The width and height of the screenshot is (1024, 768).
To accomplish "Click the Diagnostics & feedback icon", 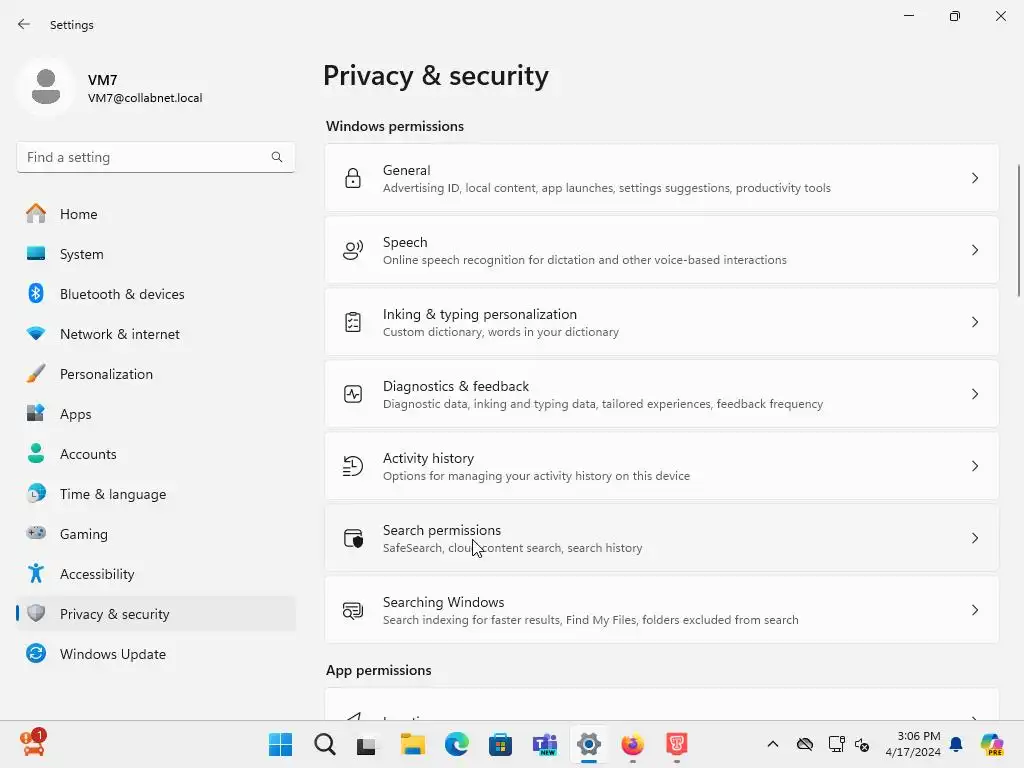I will click(353, 394).
